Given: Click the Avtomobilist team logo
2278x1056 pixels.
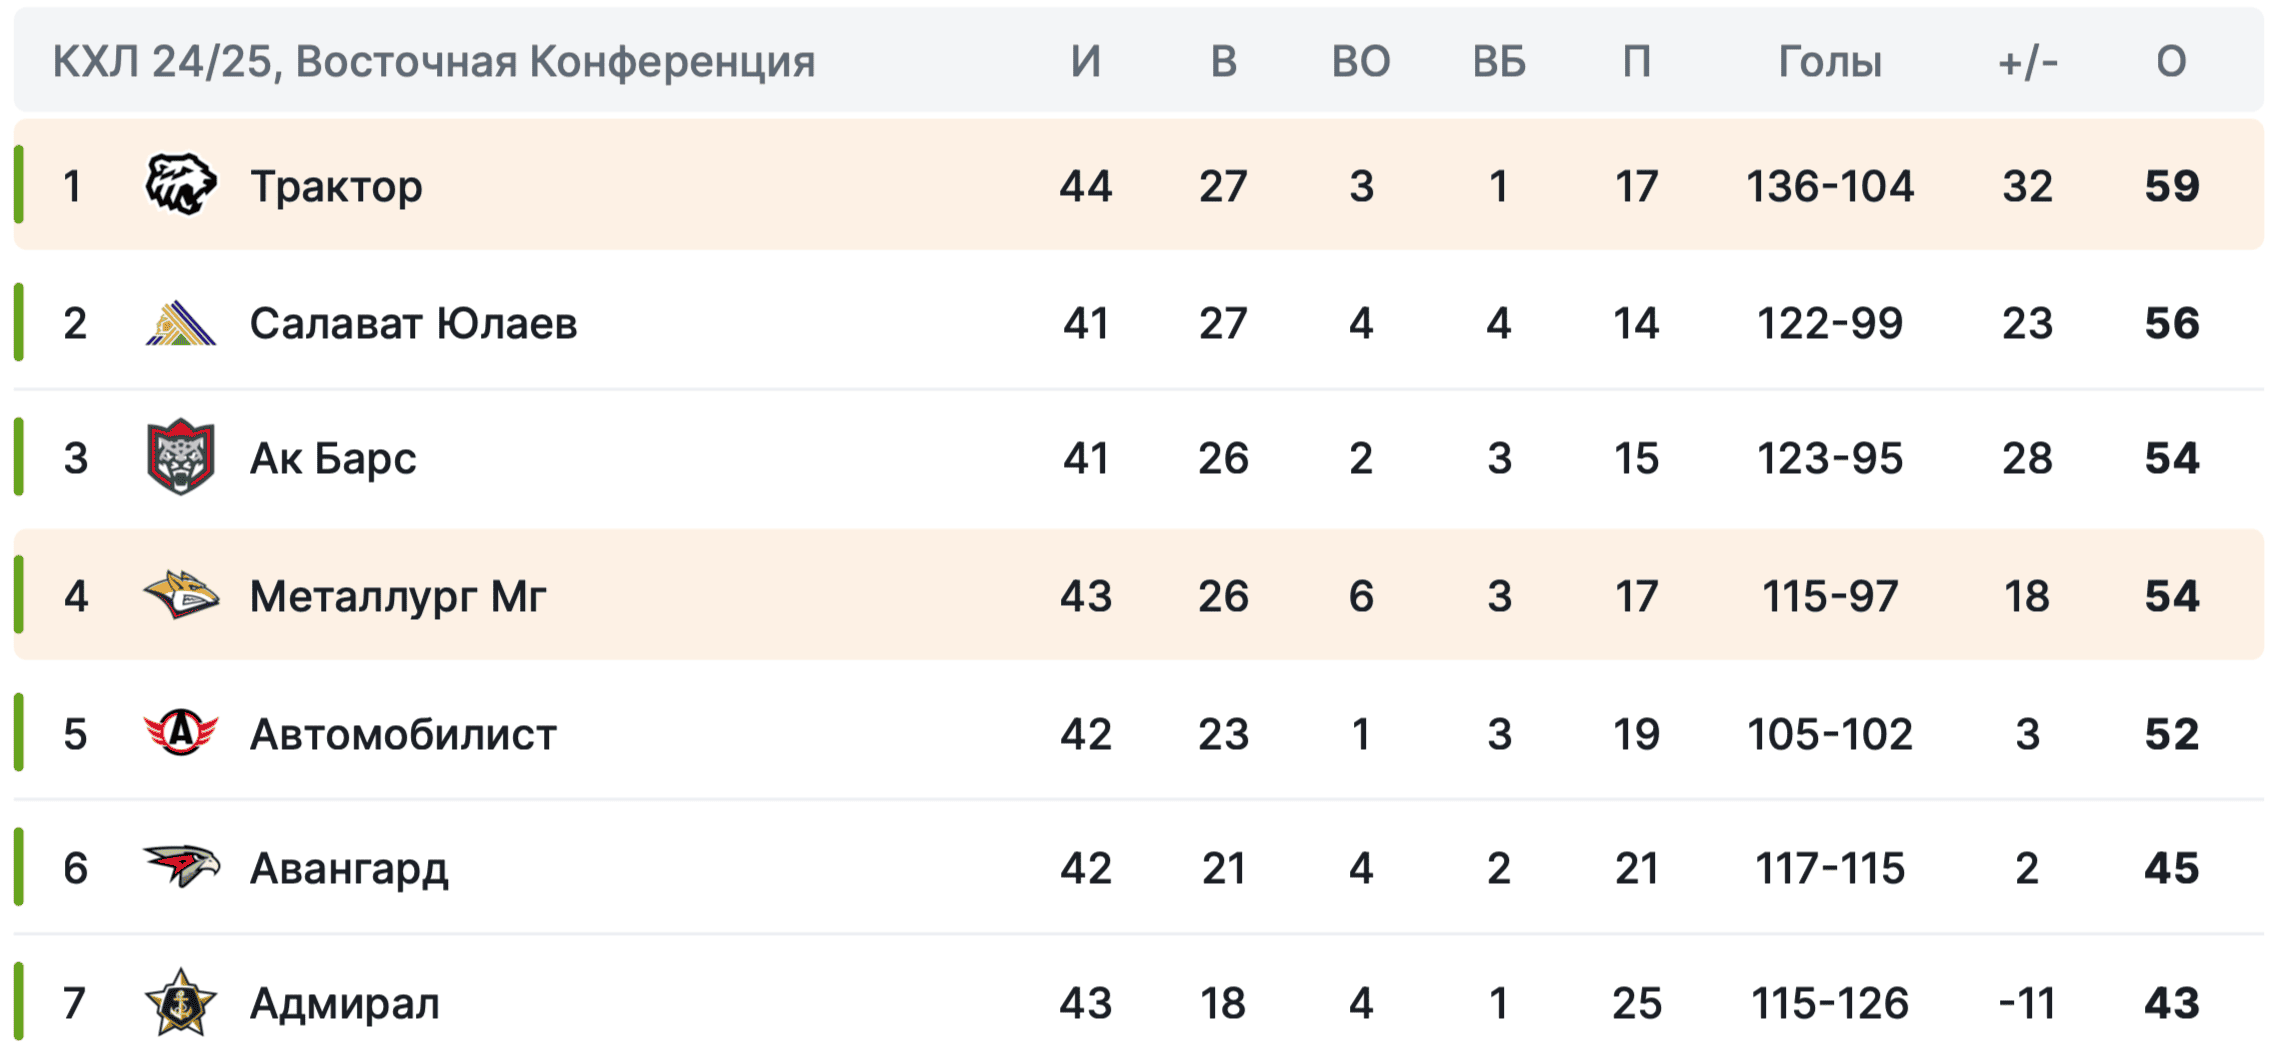Looking at the screenshot, I should pos(180,733).
